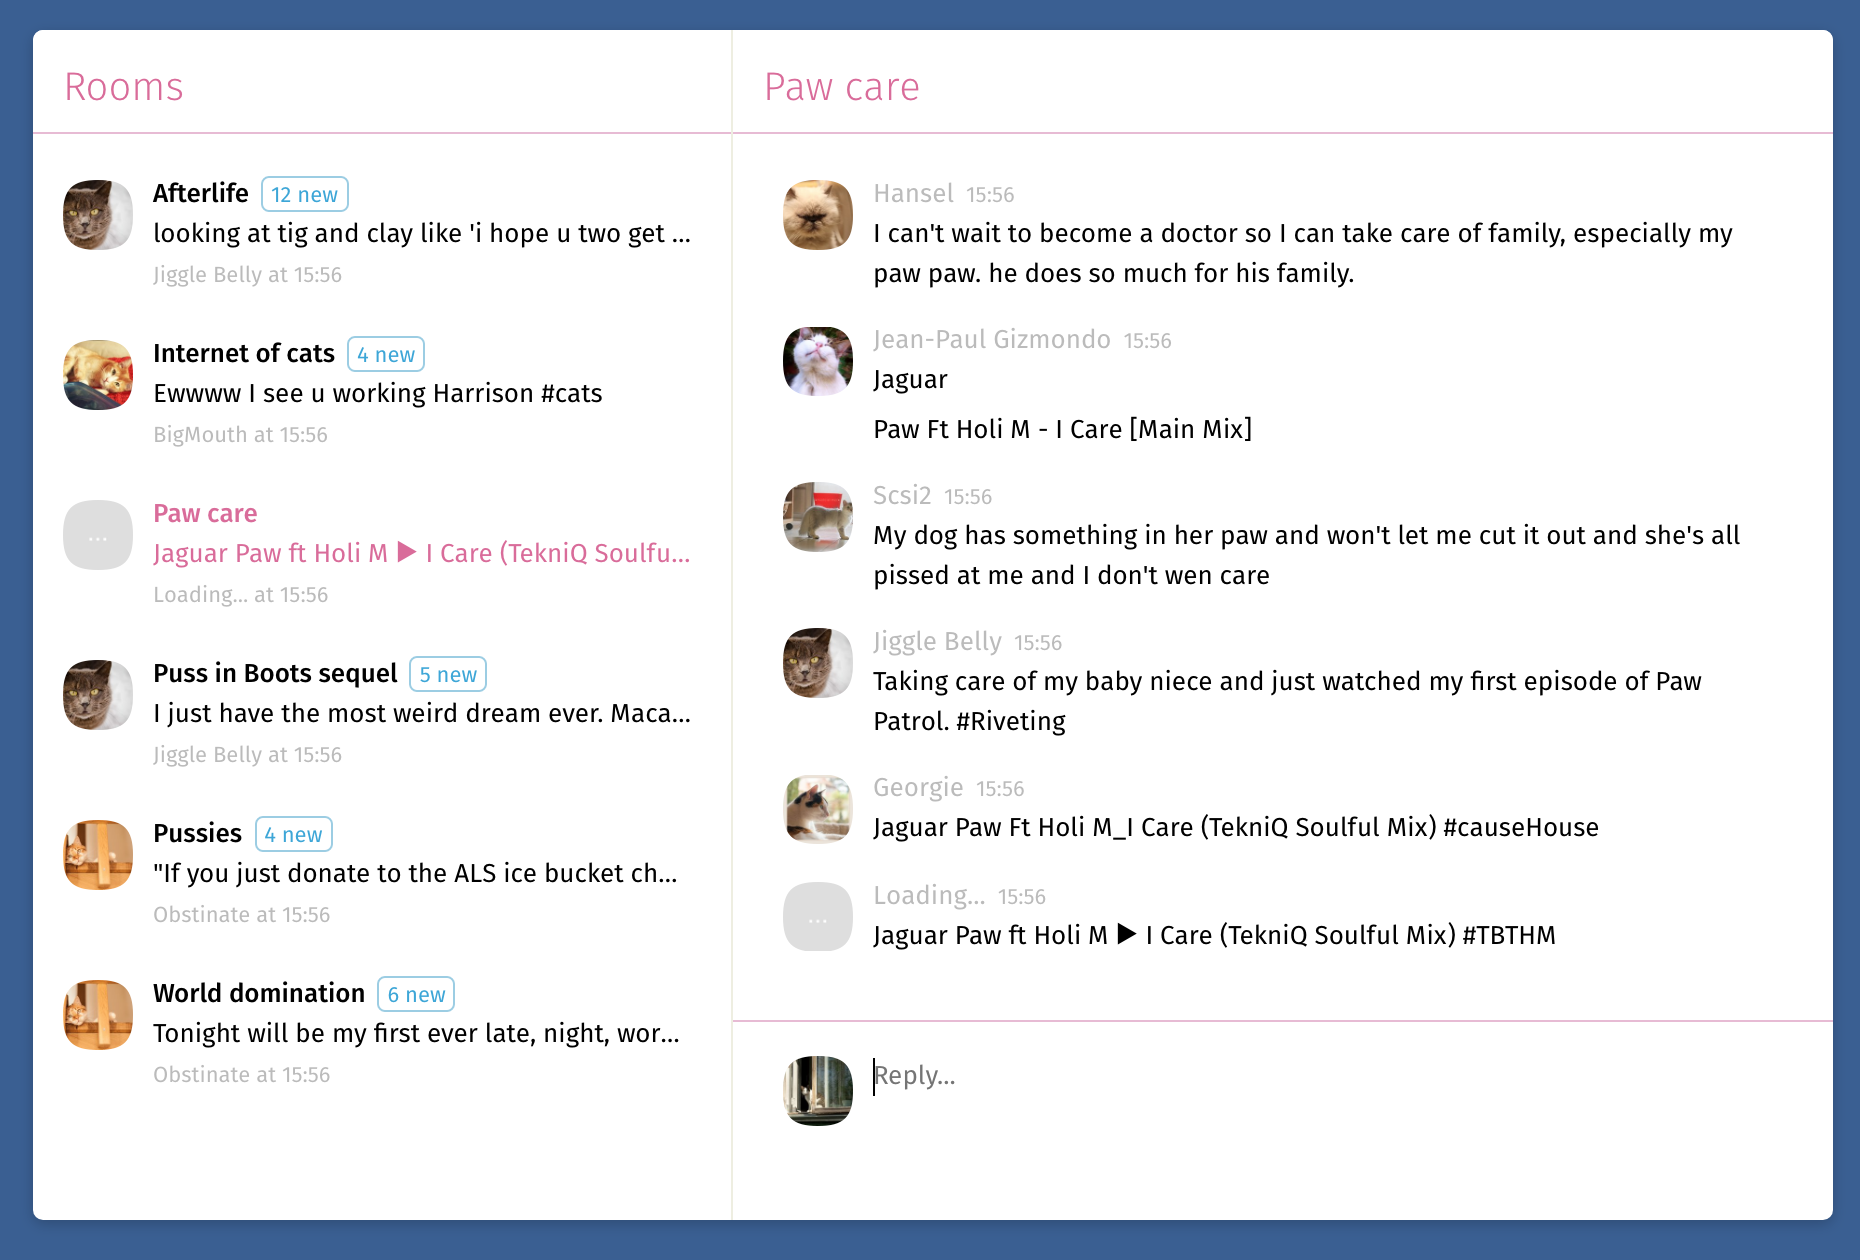The width and height of the screenshot is (1860, 1260).
Task: Click the 12 new badge on Afterlife
Action: coord(305,193)
